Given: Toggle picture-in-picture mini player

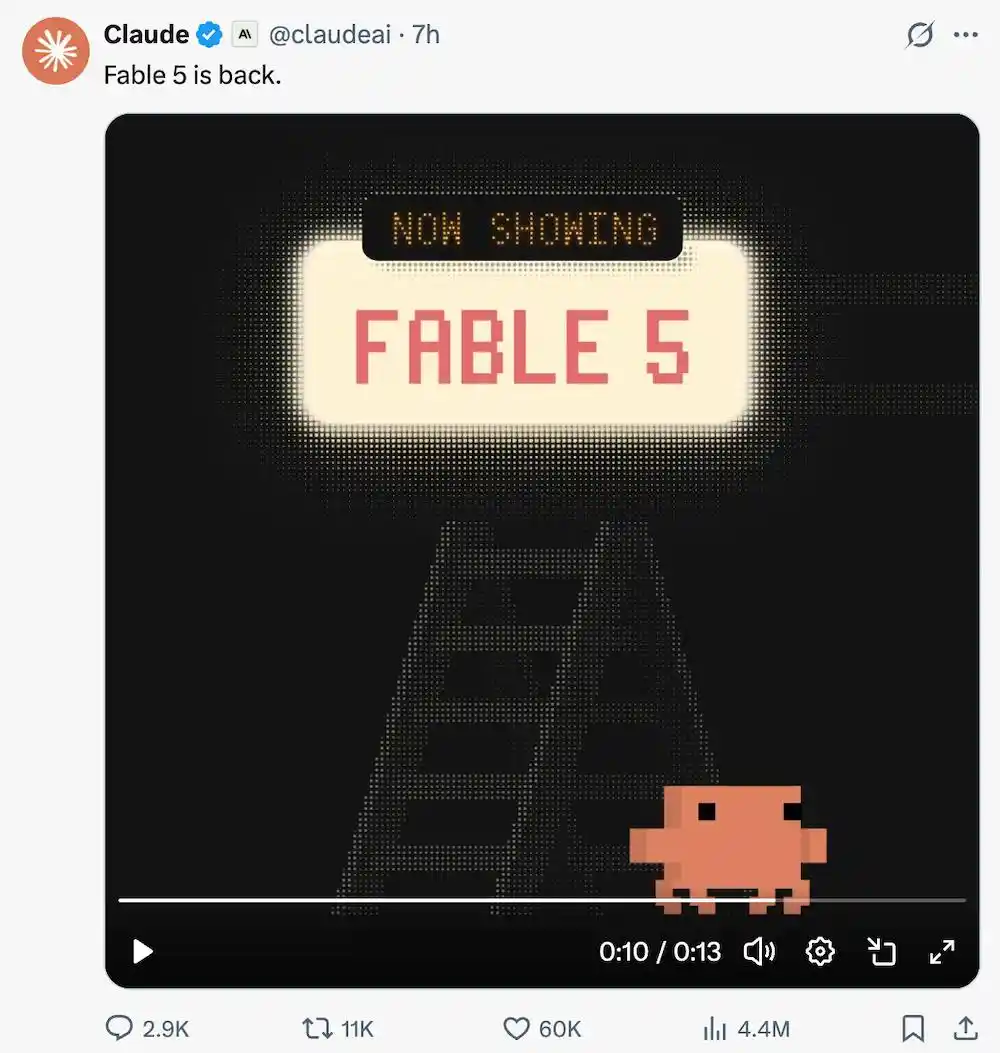Looking at the screenshot, I should [x=881, y=952].
